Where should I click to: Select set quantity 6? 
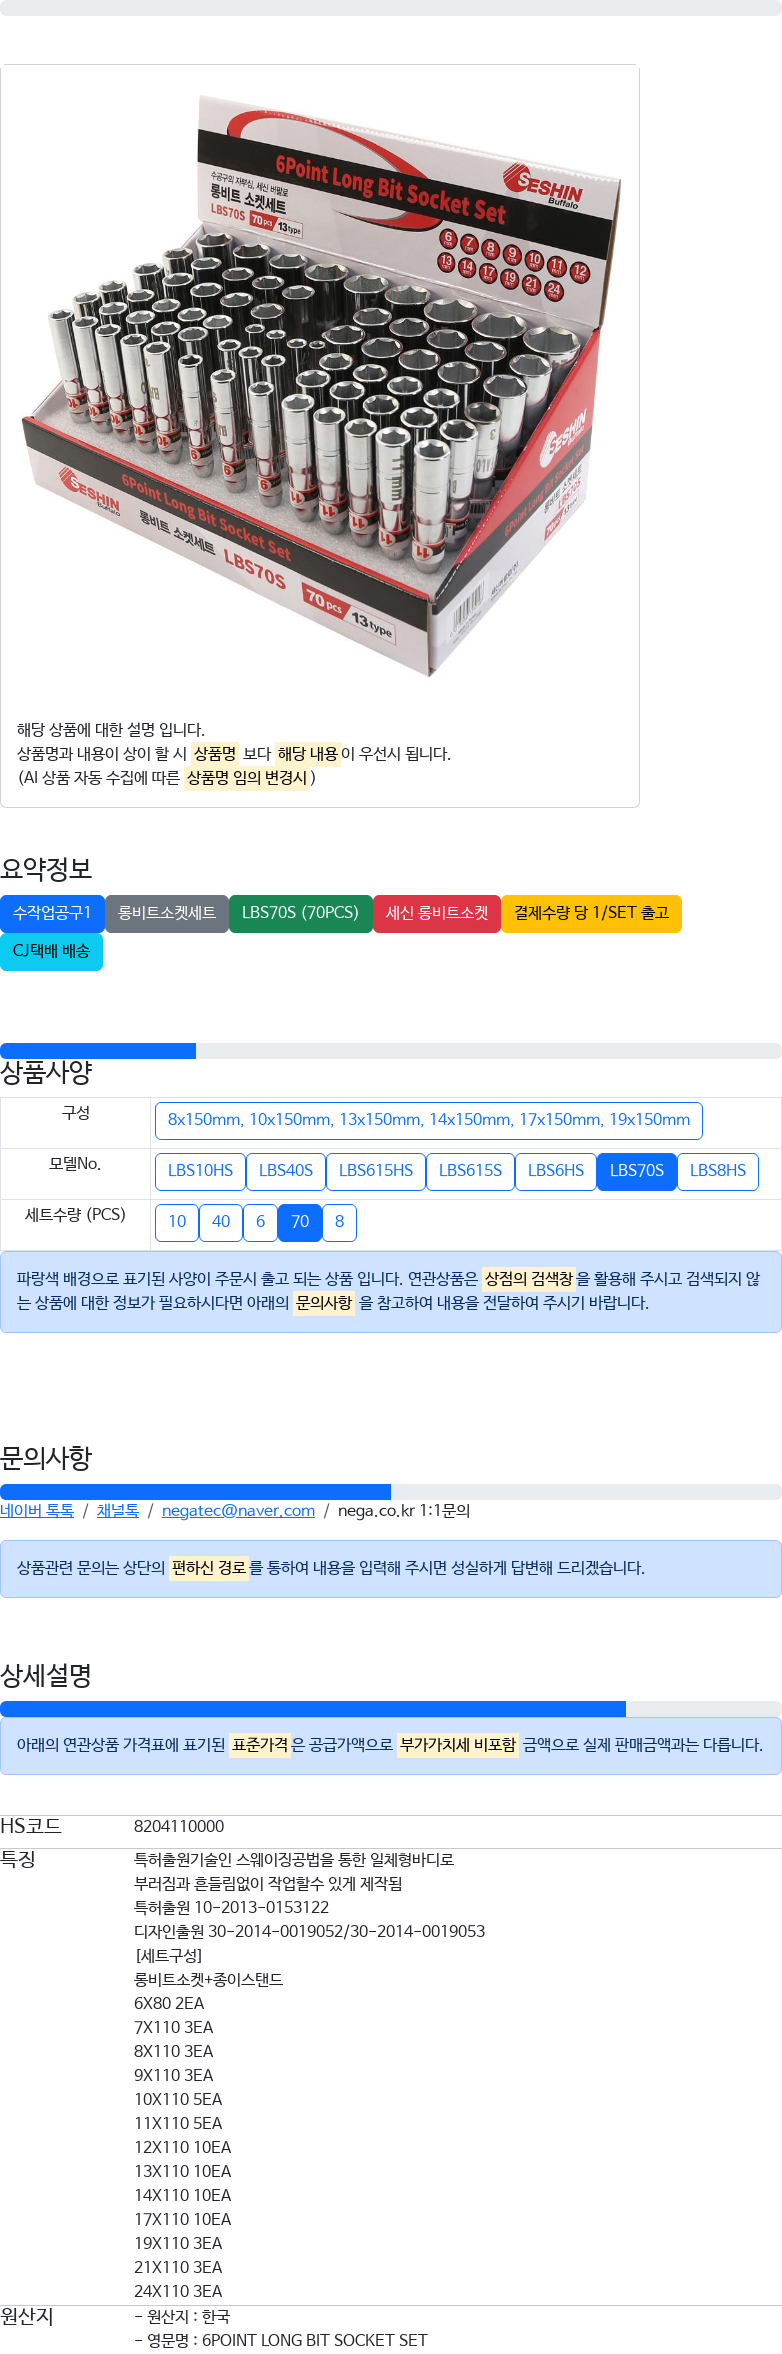click(x=260, y=1222)
